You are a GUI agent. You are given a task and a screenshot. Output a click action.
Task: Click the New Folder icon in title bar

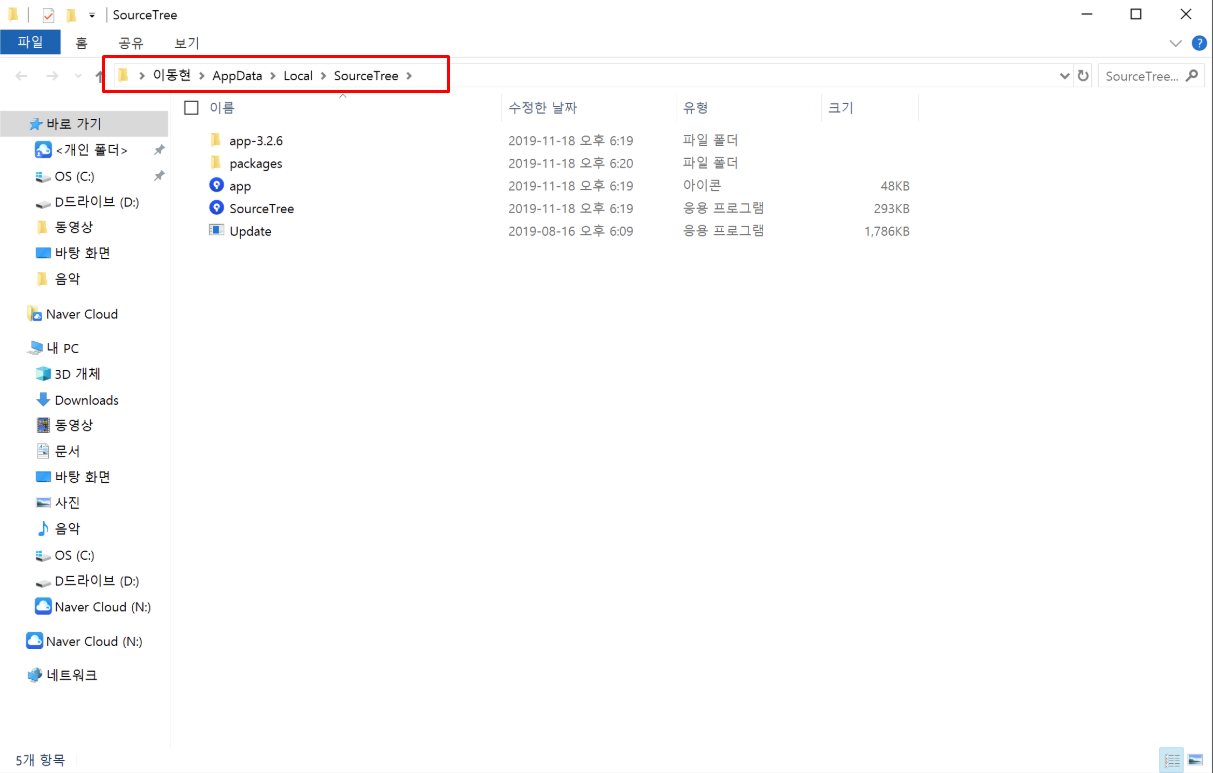point(71,15)
